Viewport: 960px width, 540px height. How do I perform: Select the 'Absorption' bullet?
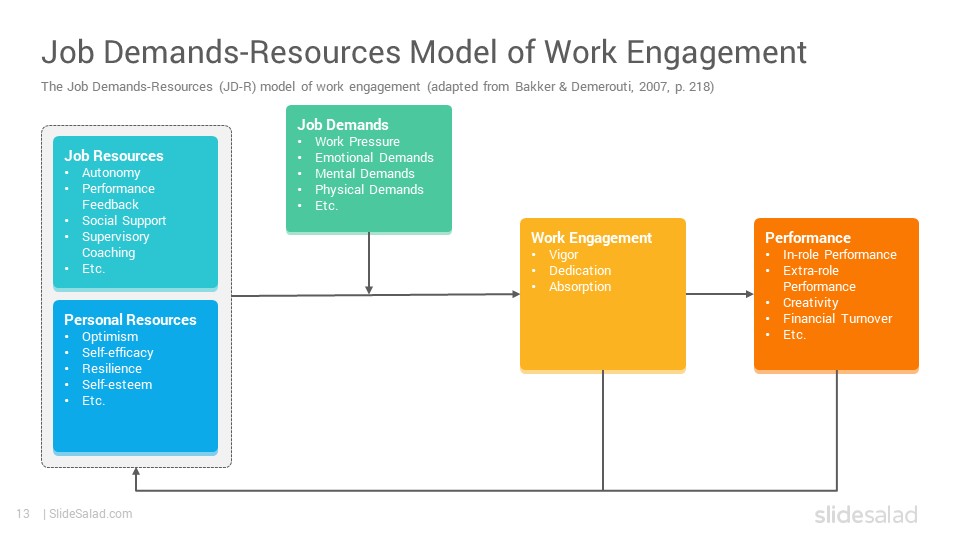[580, 287]
